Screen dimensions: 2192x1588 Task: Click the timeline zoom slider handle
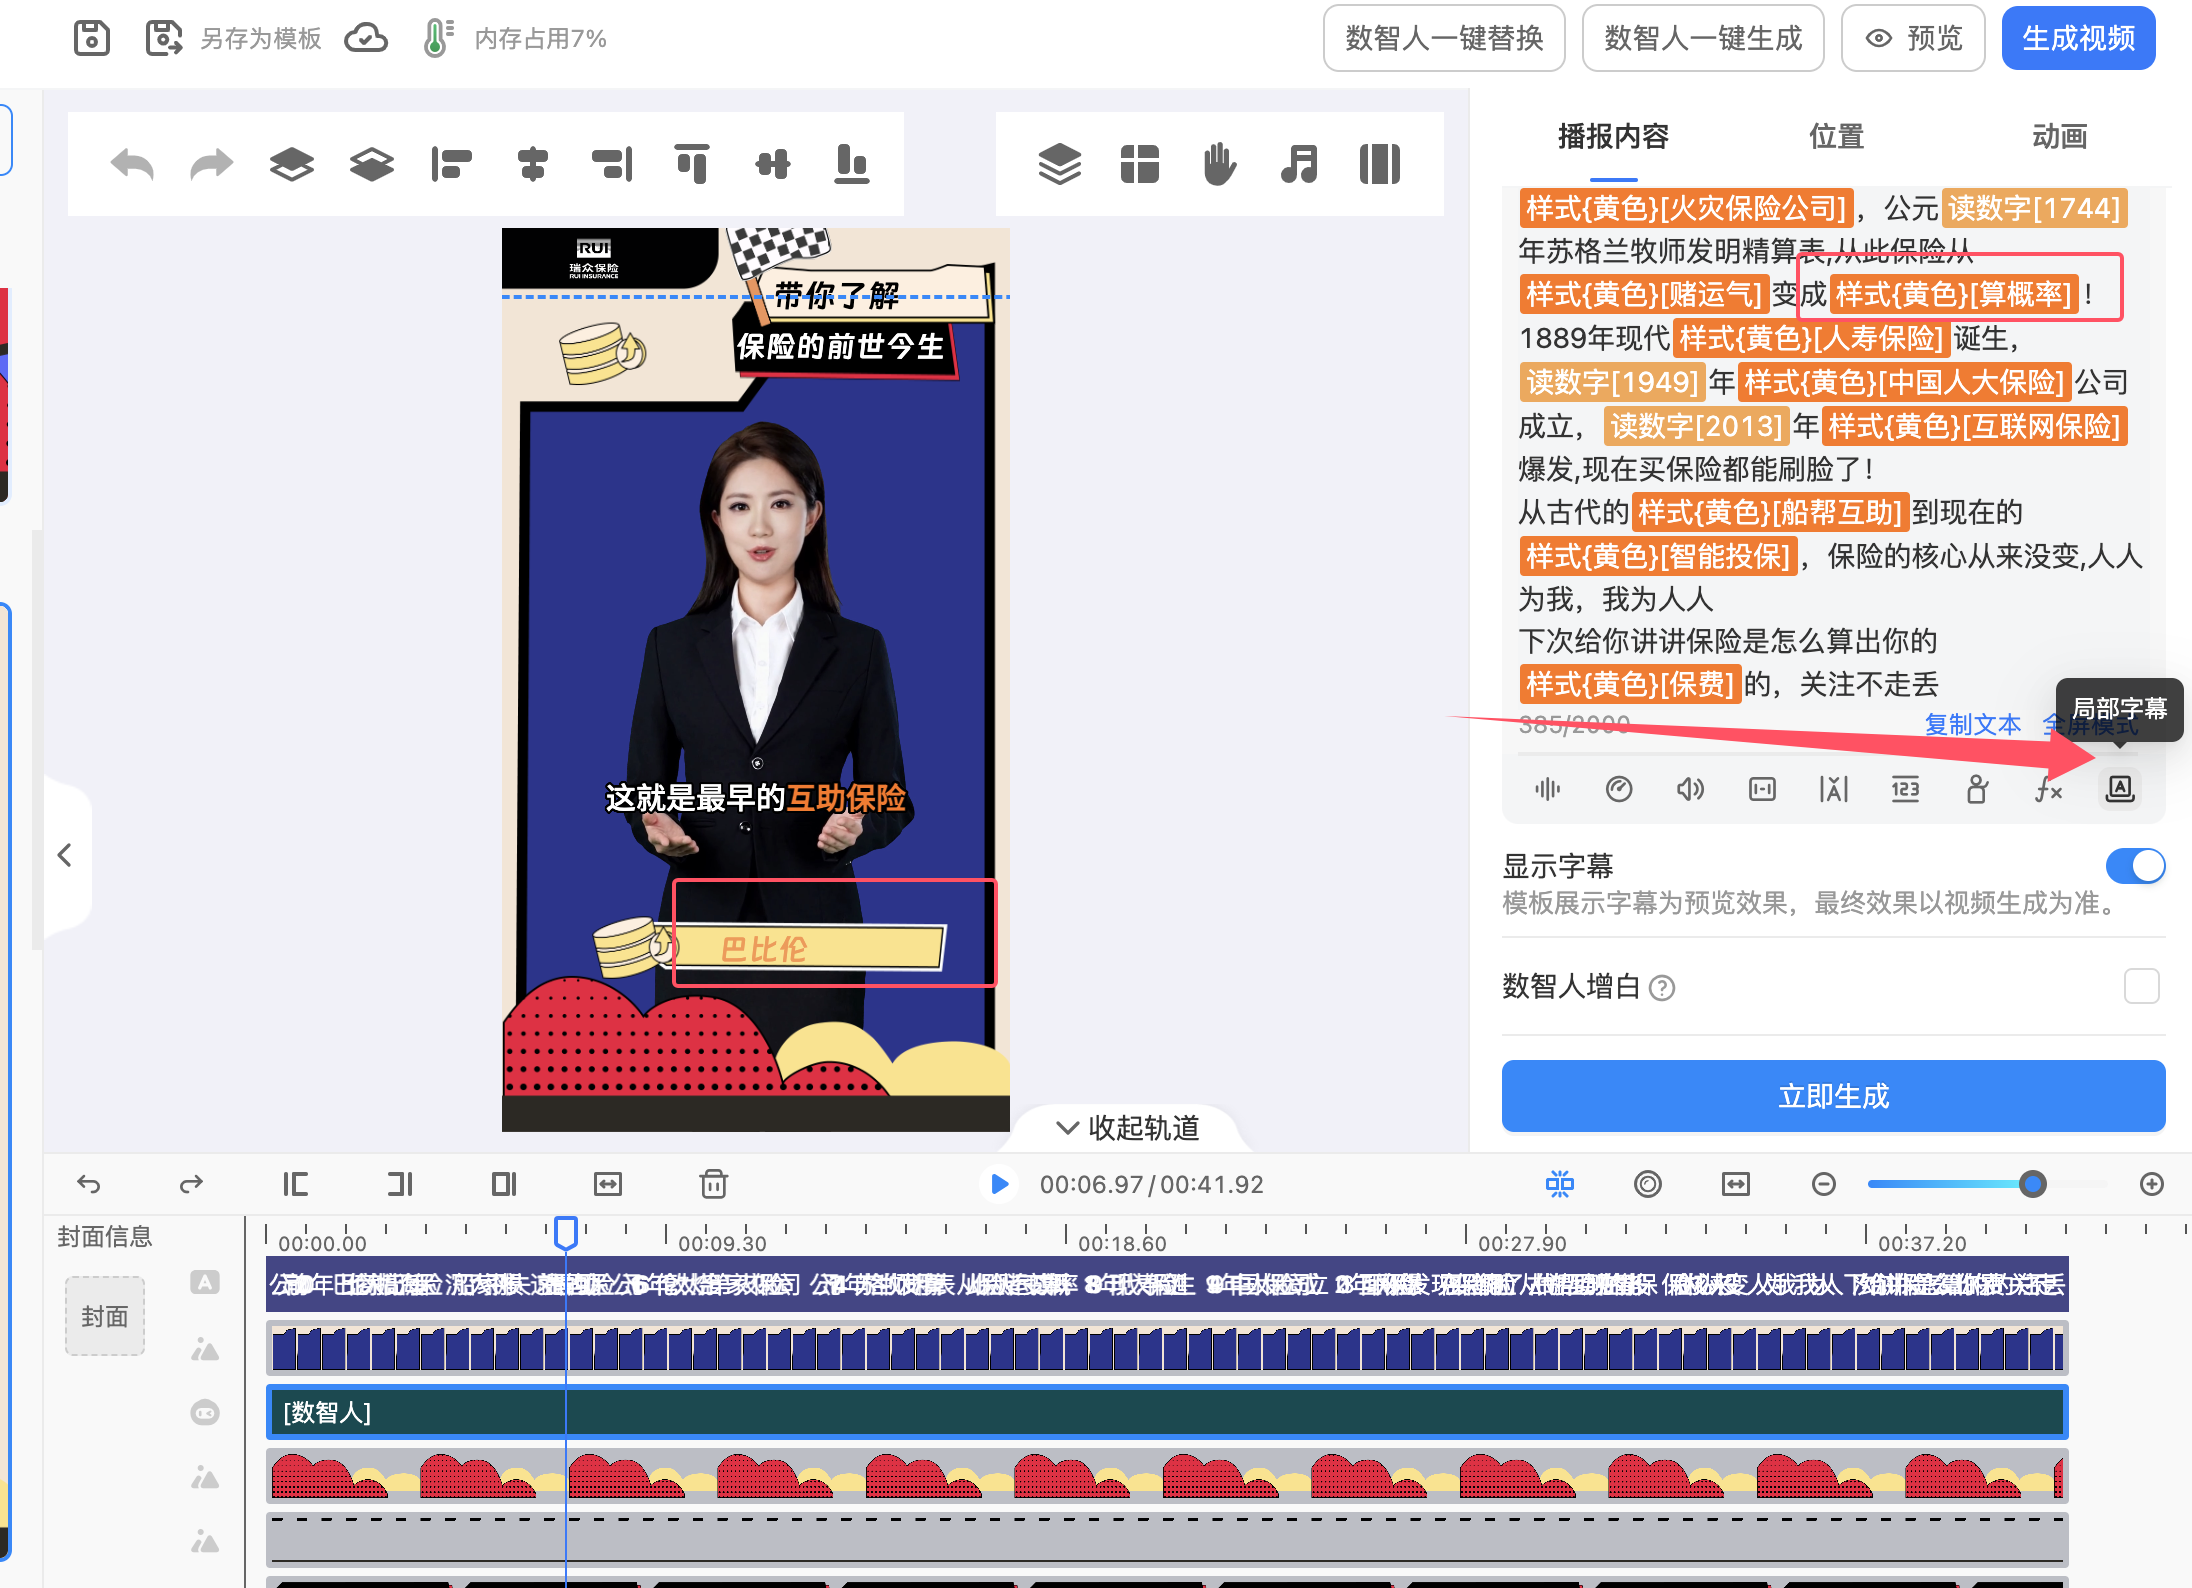click(x=2032, y=1184)
